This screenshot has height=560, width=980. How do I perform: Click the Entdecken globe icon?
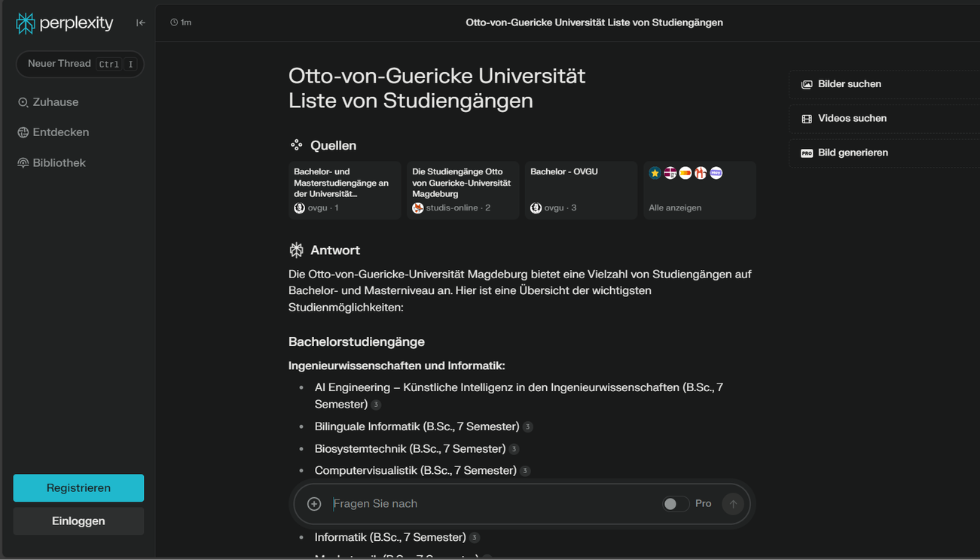(23, 132)
